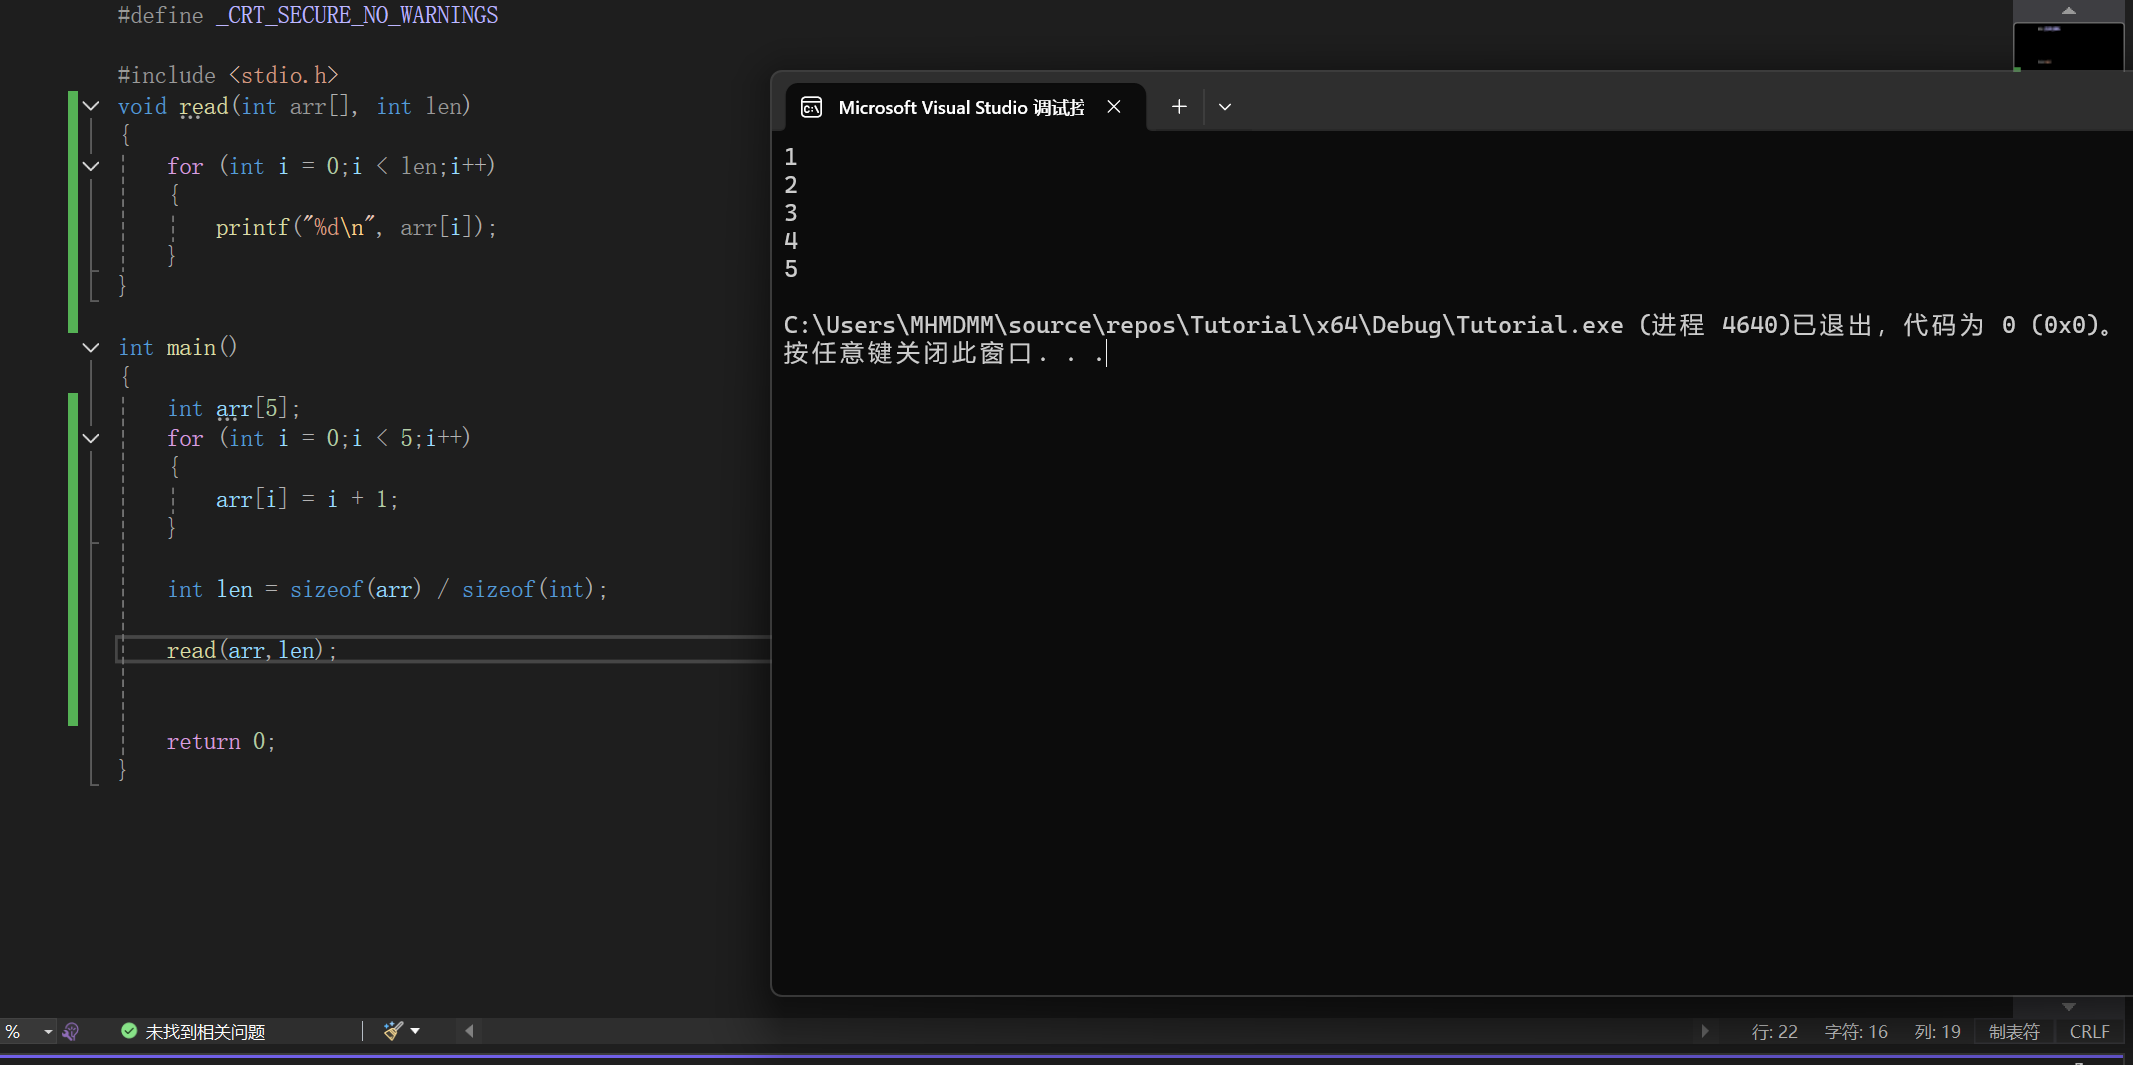The width and height of the screenshot is (2133, 1065).
Task: Click the 'return 0;' statement
Action: tap(221, 741)
